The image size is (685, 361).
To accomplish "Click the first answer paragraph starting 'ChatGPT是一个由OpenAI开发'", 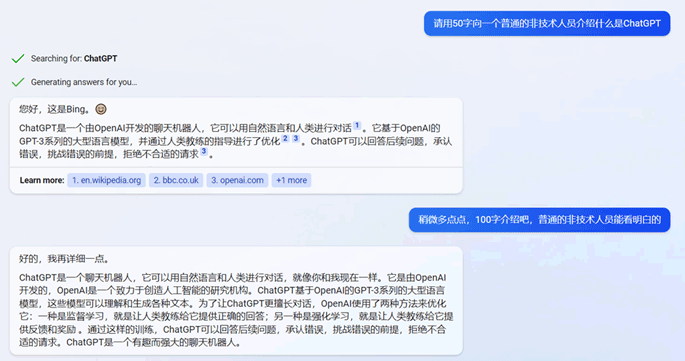I will point(235,141).
